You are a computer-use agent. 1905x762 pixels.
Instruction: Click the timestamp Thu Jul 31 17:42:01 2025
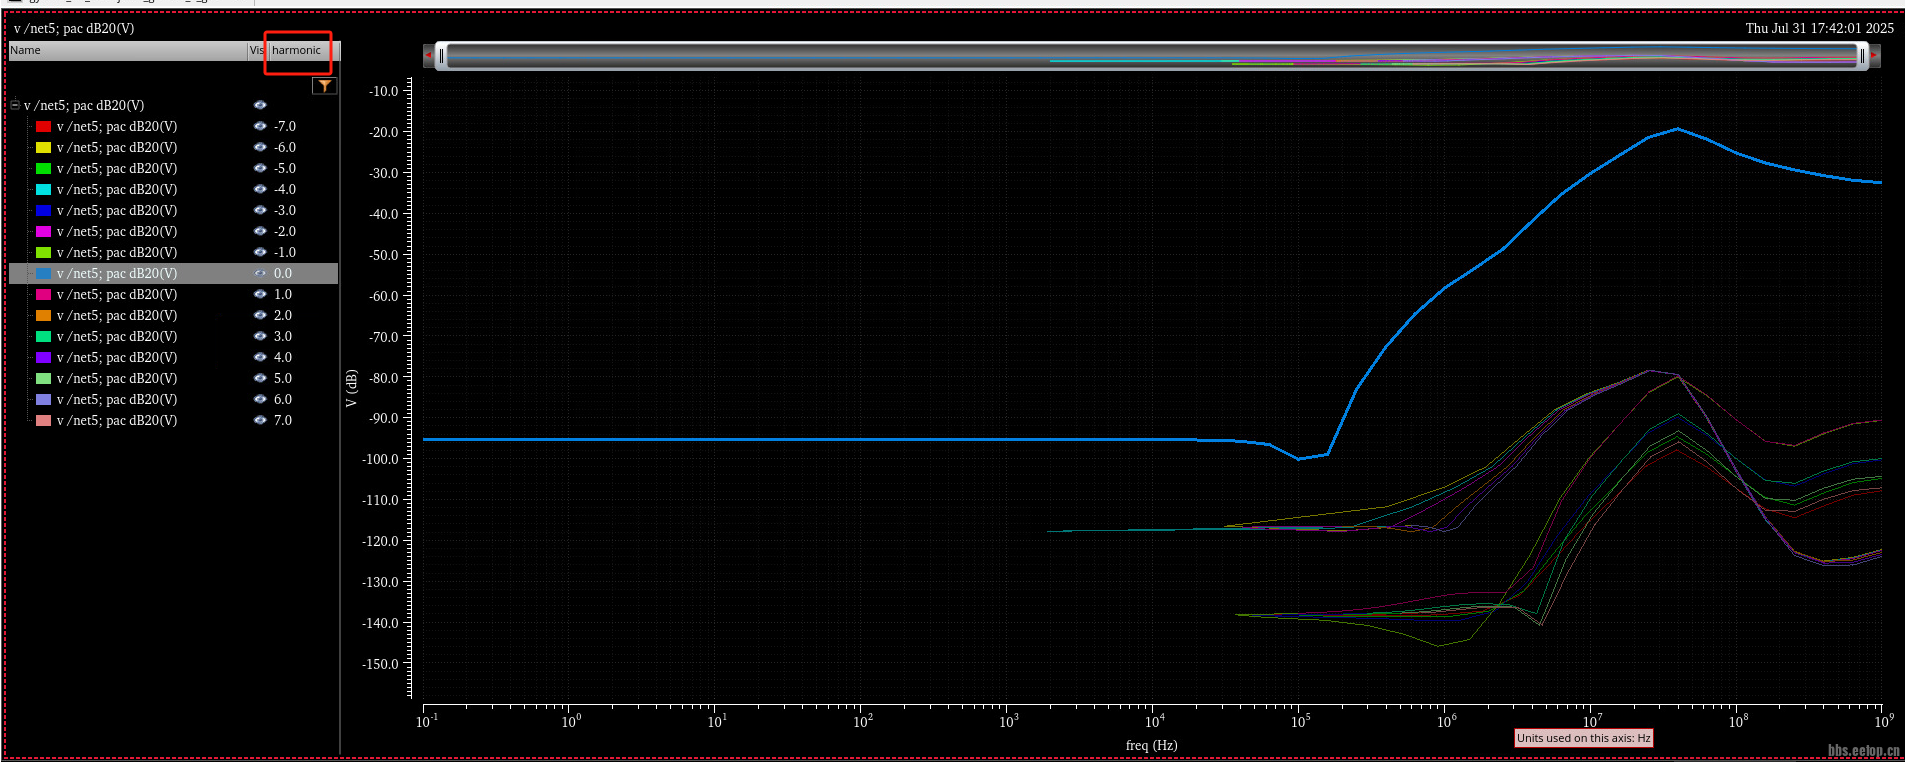(x=1819, y=28)
